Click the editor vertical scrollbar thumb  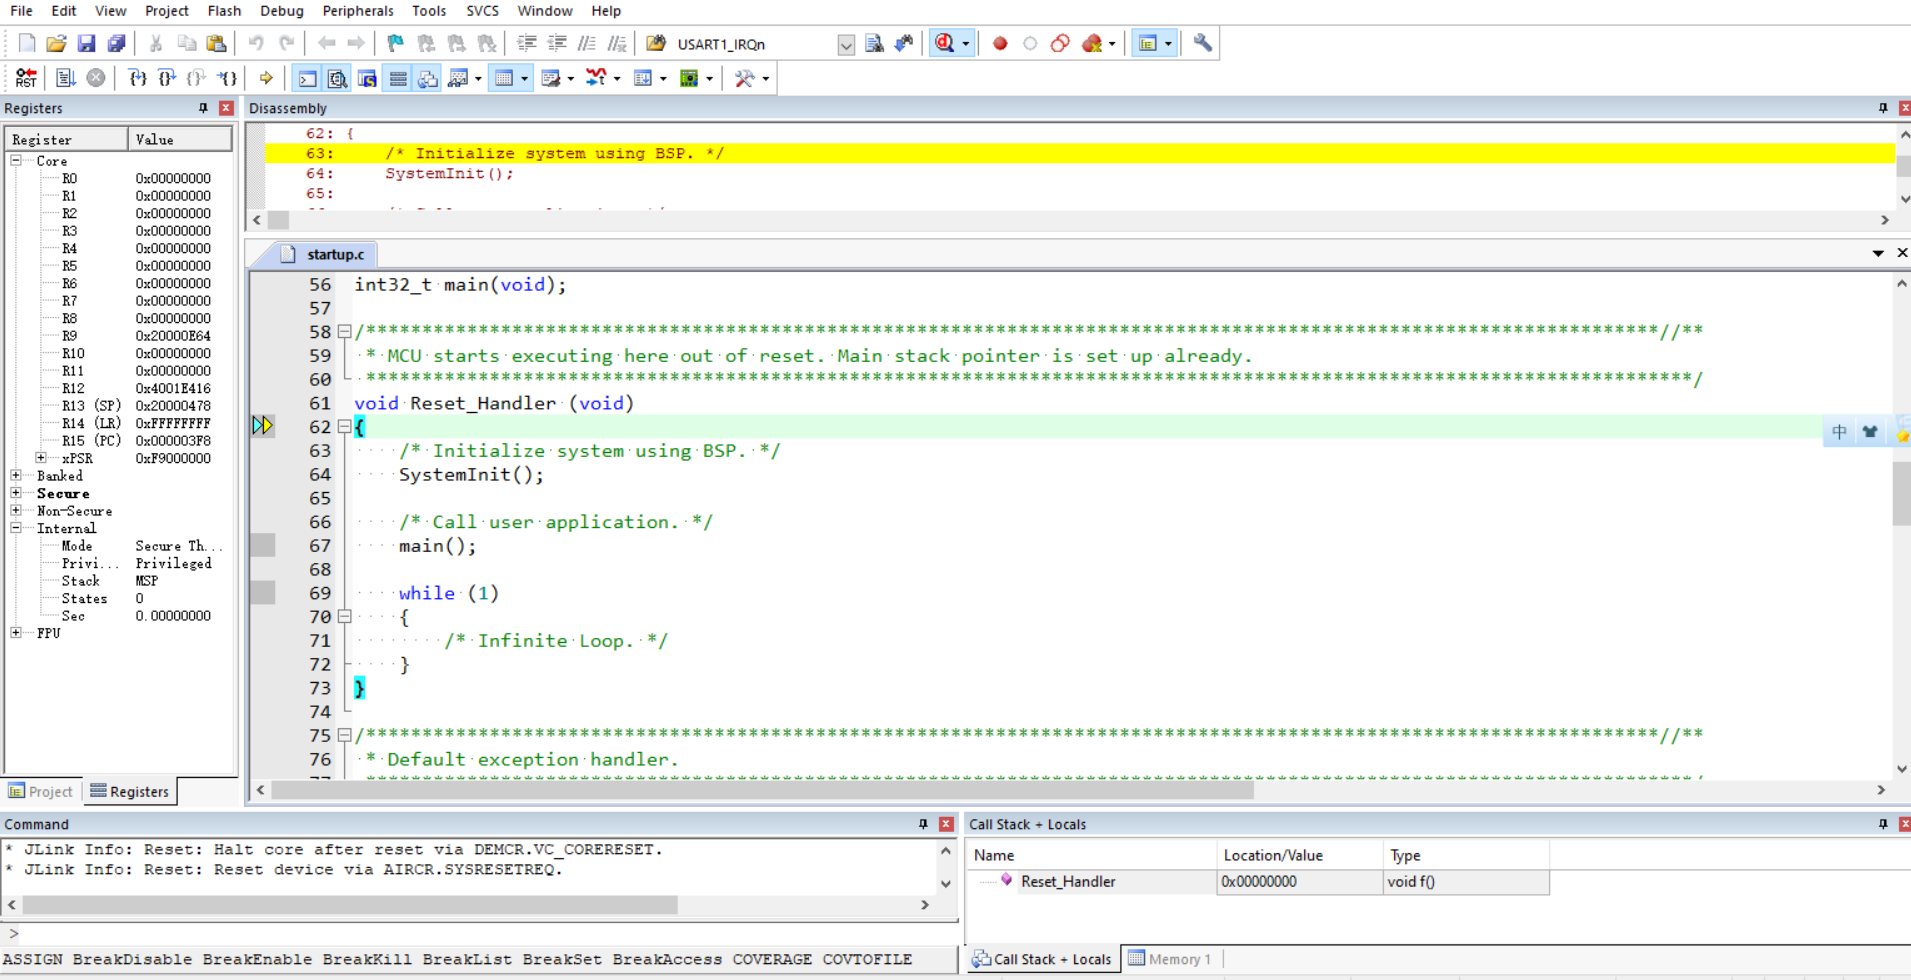point(1901,491)
